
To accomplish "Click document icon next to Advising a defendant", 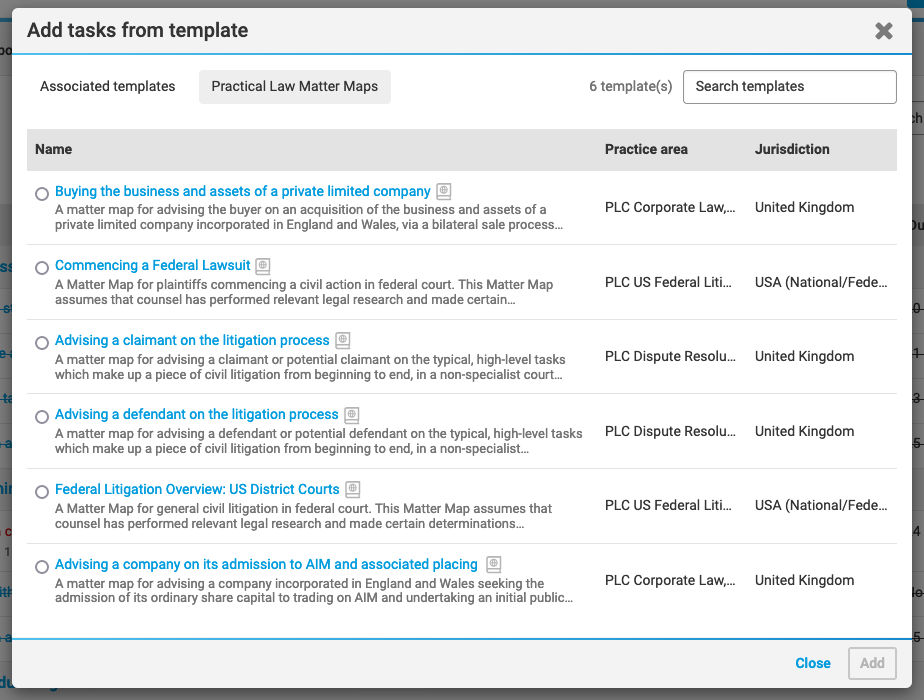I will pyautogui.click(x=352, y=415).
